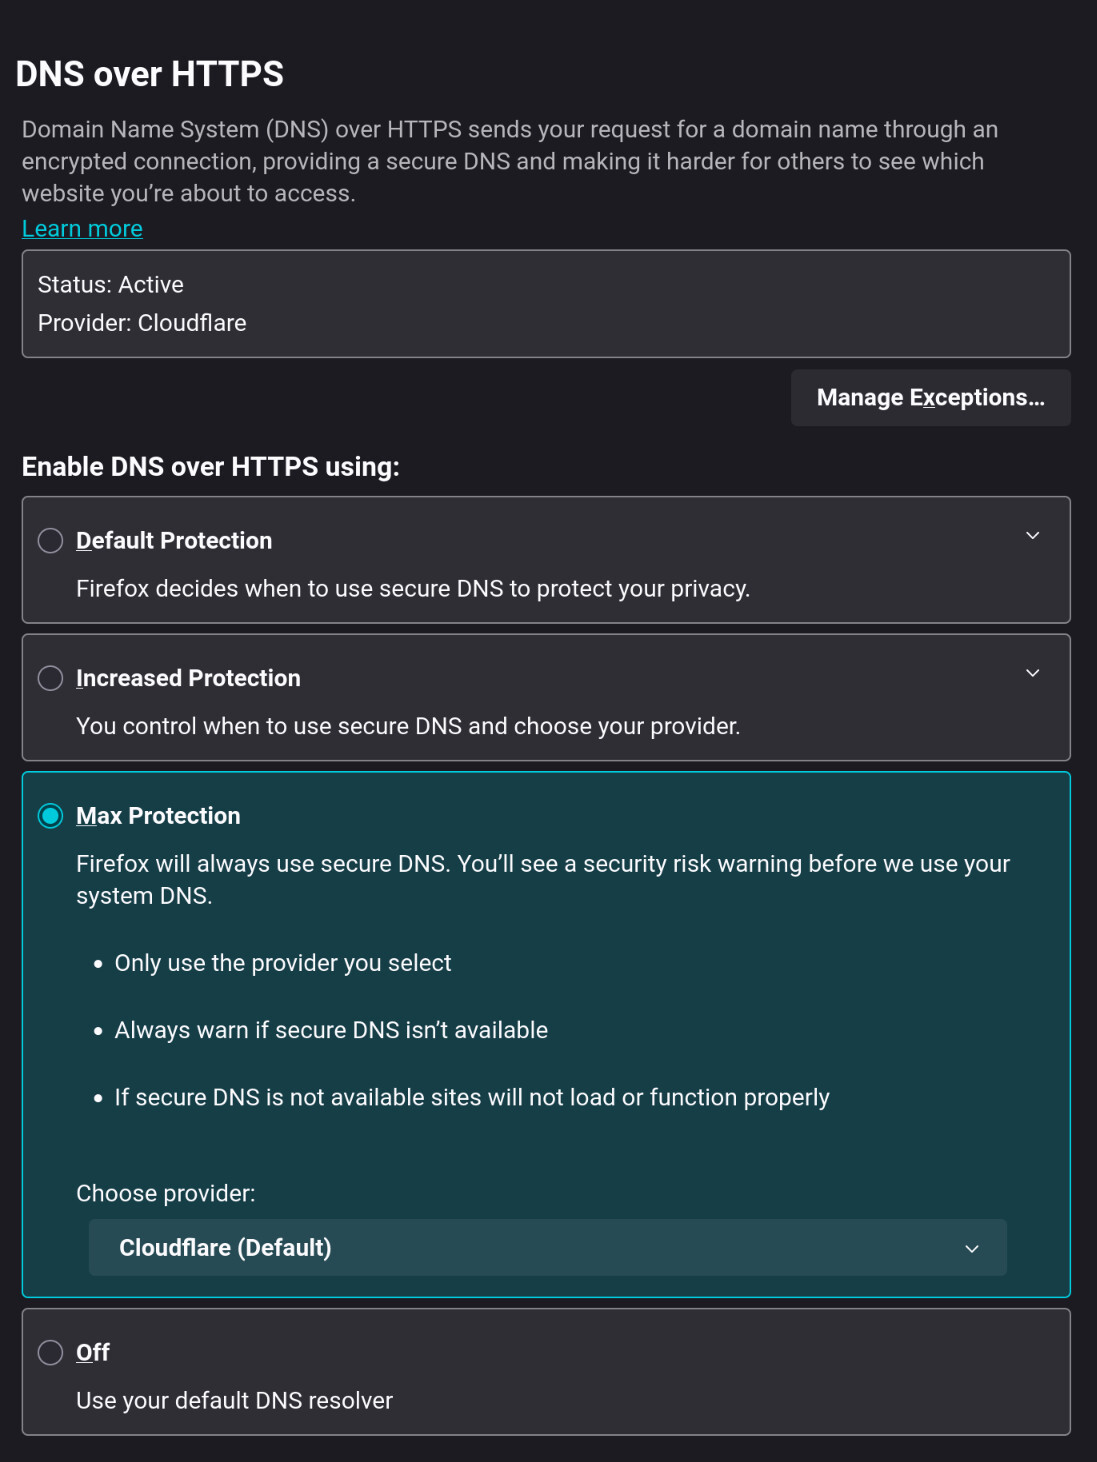This screenshot has height=1462, width=1097.
Task: Click the Firefox decides when description text
Action: (412, 589)
